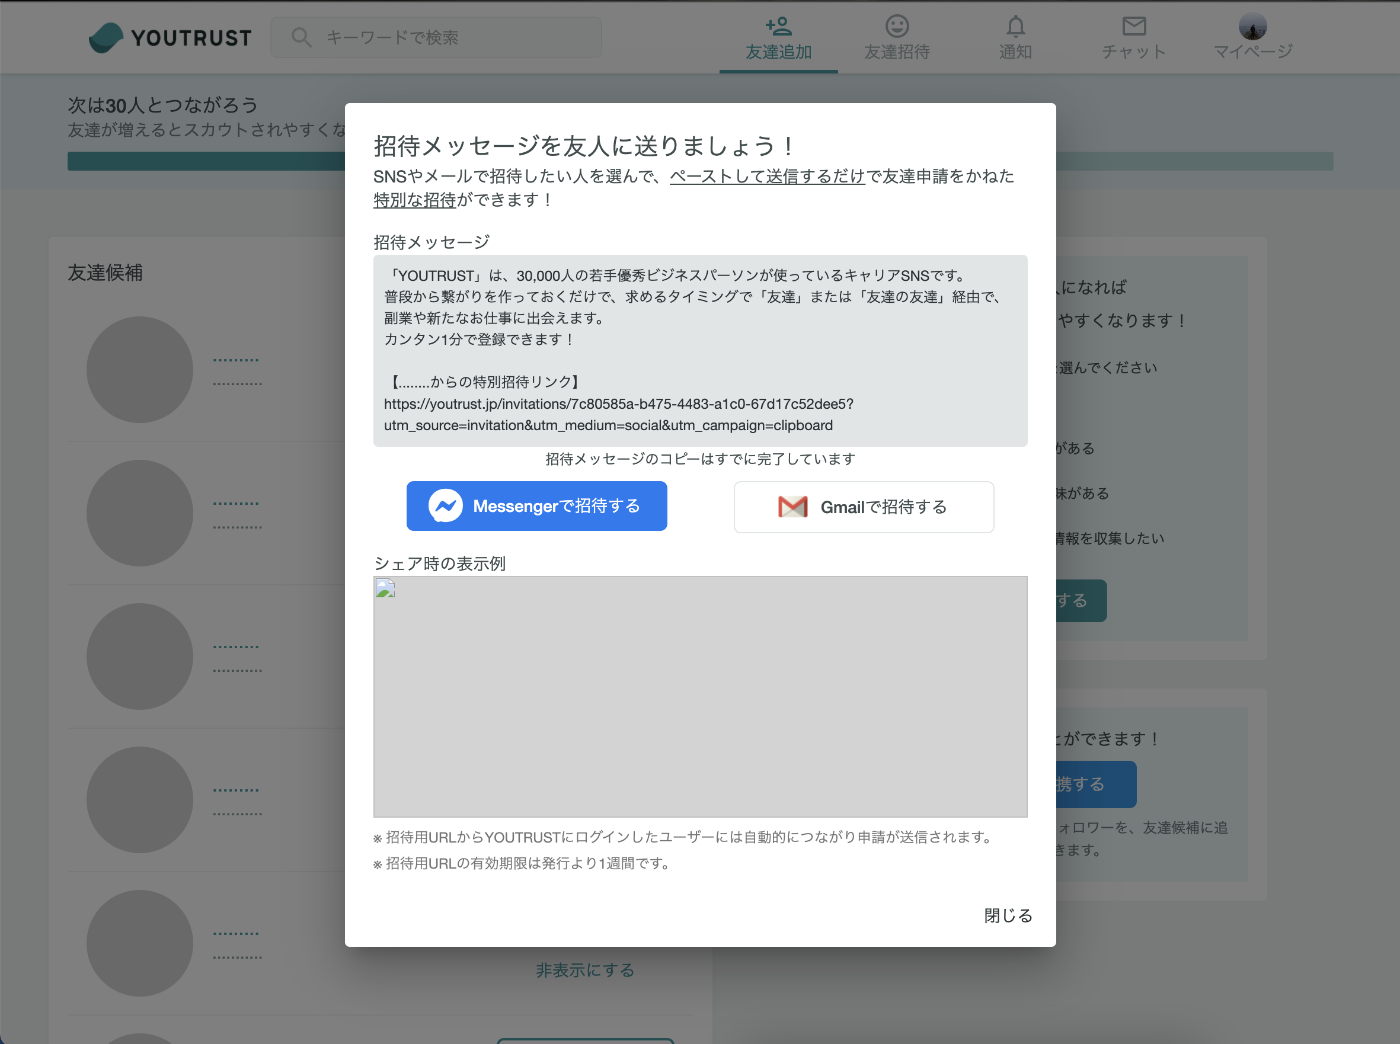Click the 非表示にする link
Viewport: 1400px width, 1044px height.
[585, 970]
